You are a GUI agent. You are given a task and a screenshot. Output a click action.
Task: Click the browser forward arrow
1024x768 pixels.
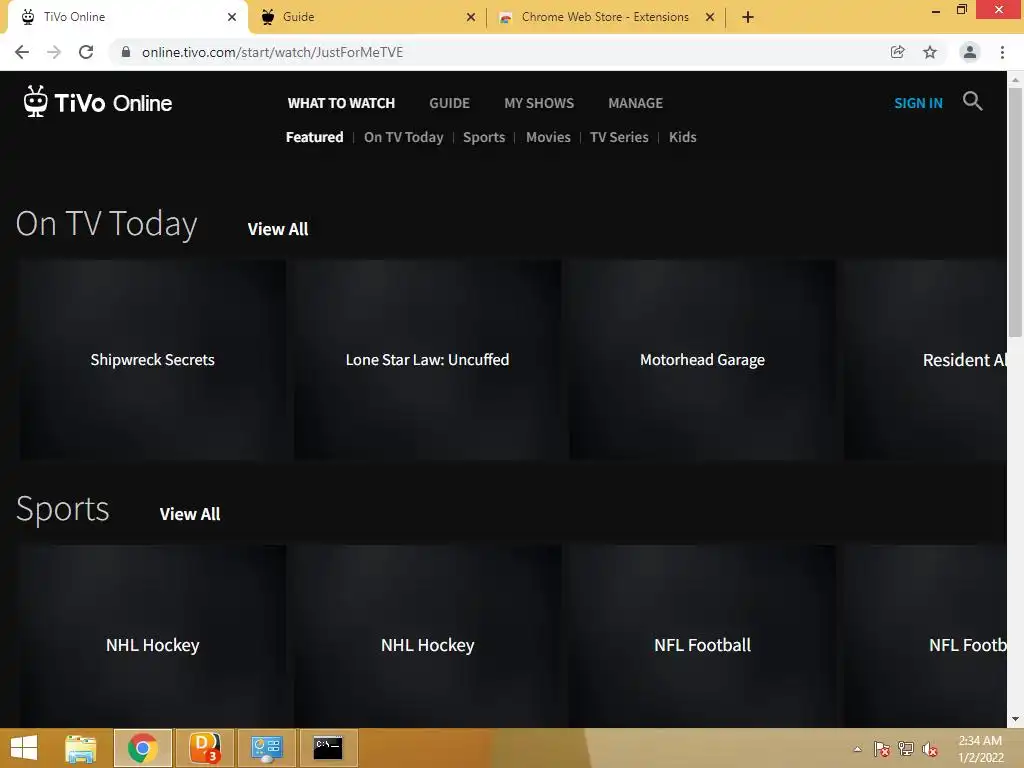[x=54, y=52]
